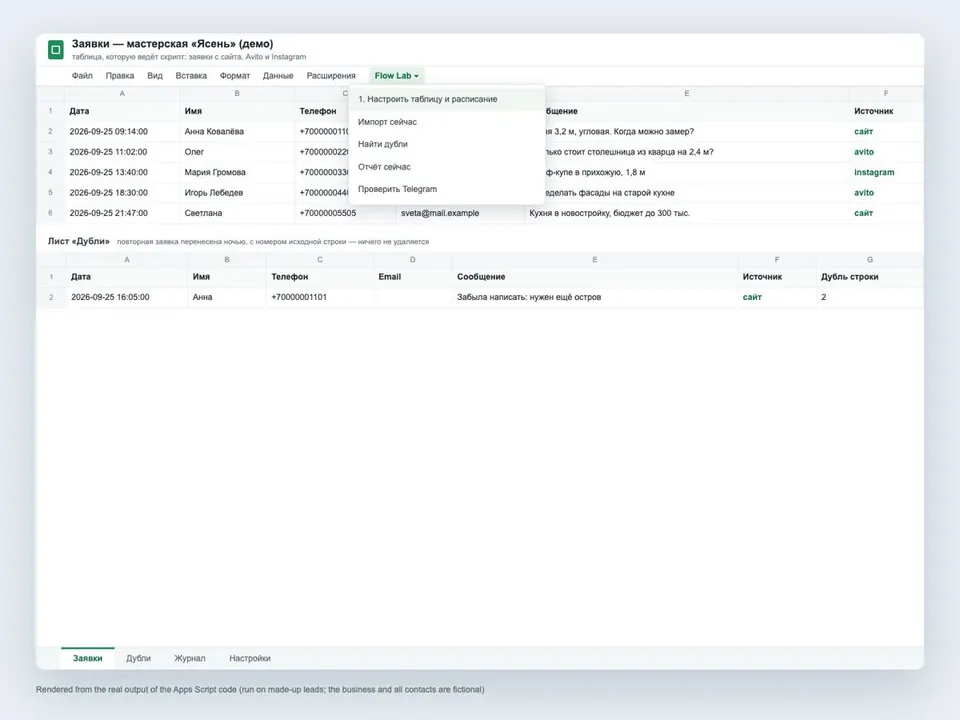Screen dimensions: 960x720
Task: Select cell with Мария Громова
Action: 237,172
